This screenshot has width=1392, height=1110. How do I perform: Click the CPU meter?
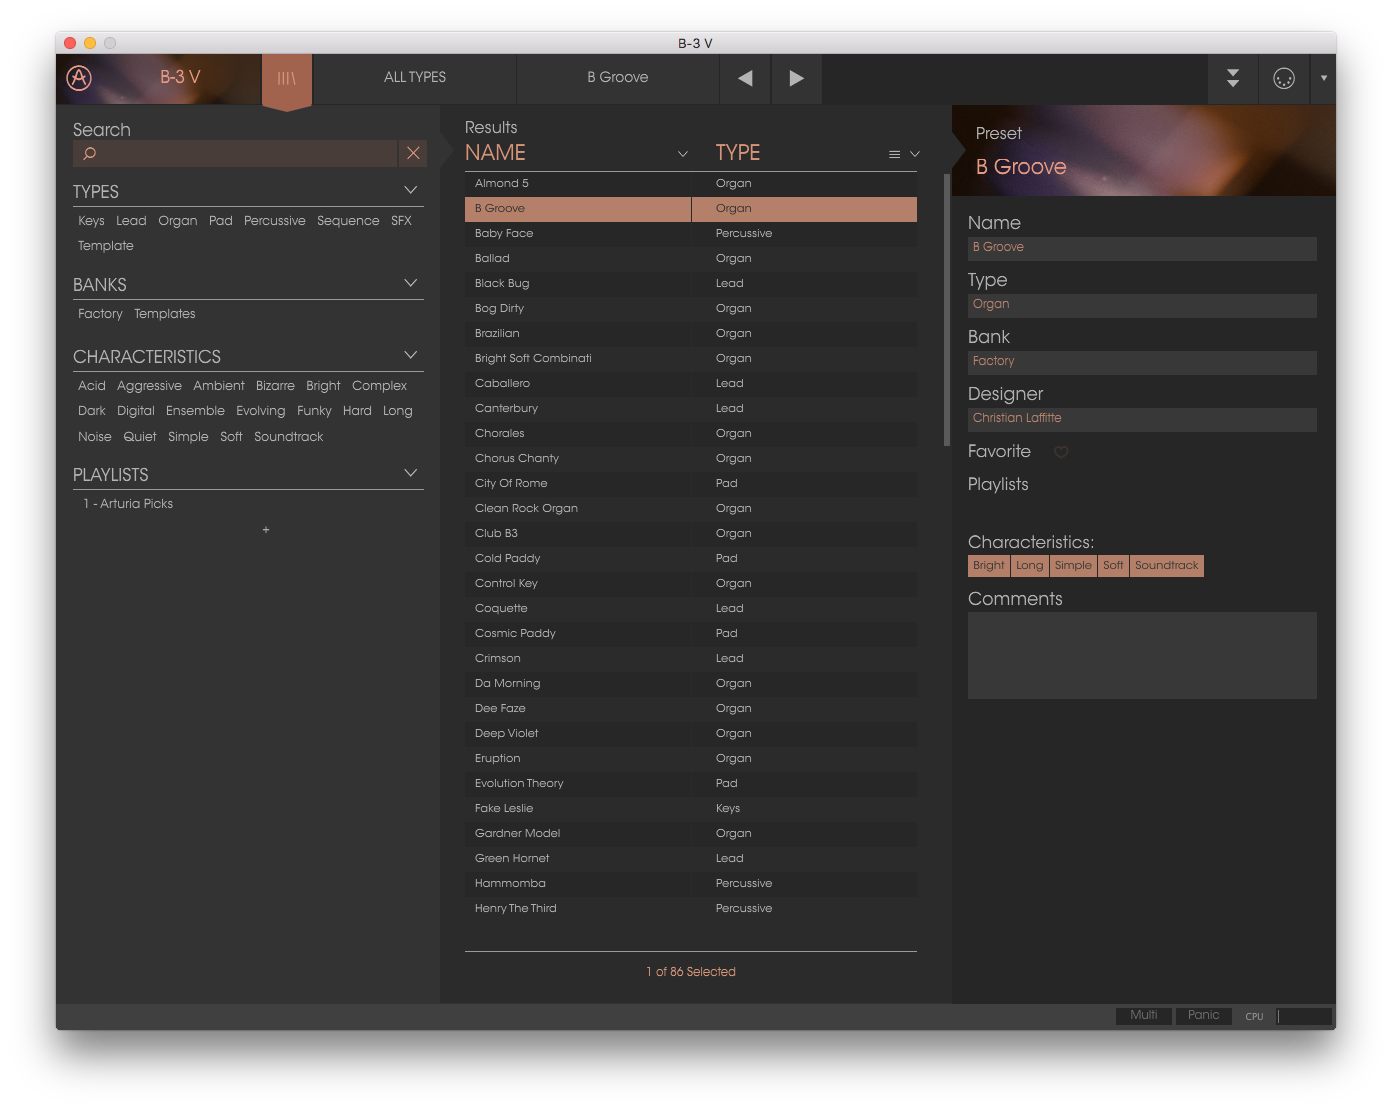point(1304,1016)
